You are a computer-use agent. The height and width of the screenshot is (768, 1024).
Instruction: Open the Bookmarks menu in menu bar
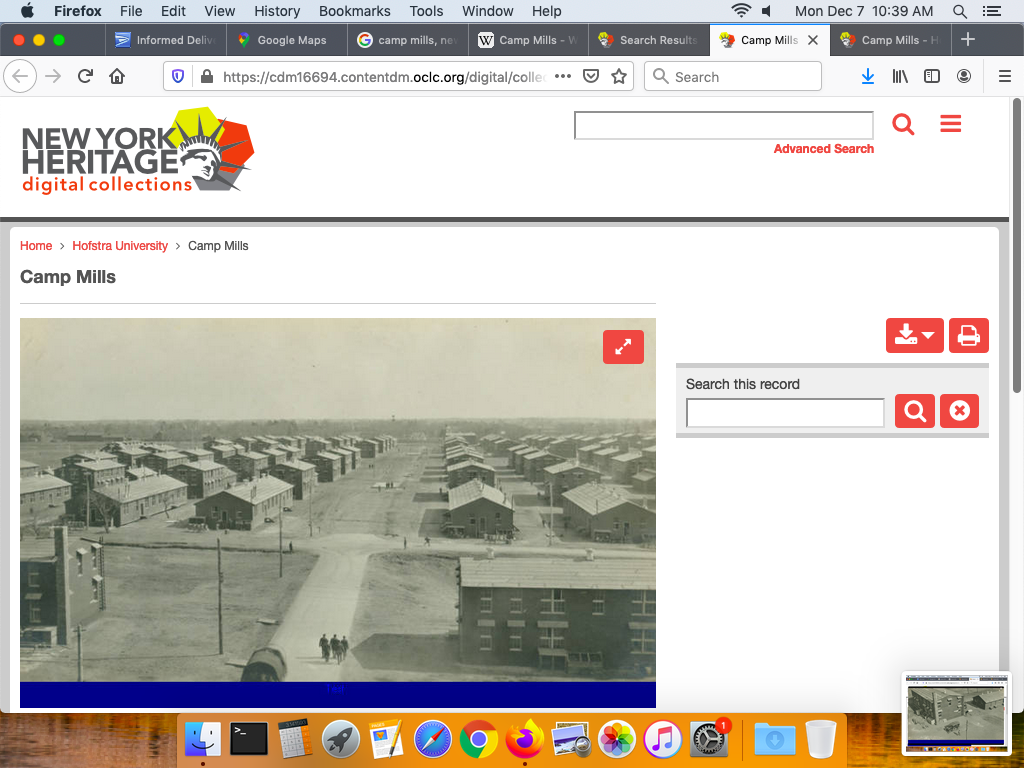(354, 11)
